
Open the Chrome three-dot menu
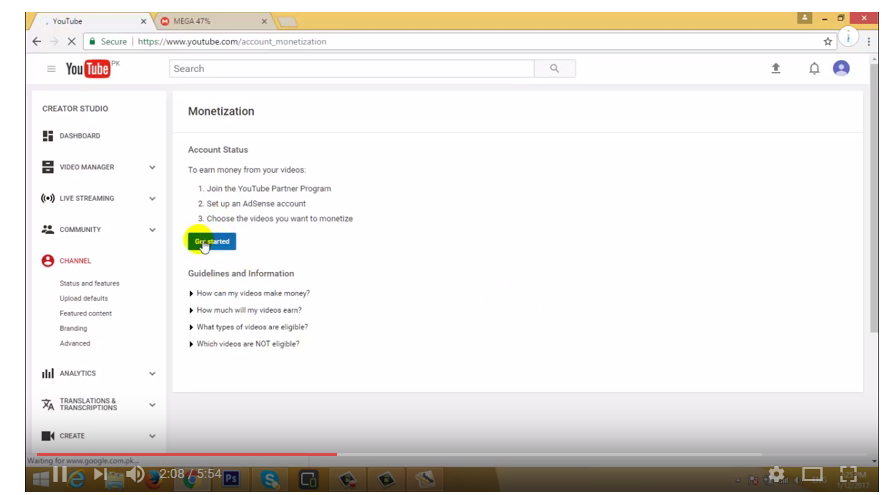[x=868, y=41]
